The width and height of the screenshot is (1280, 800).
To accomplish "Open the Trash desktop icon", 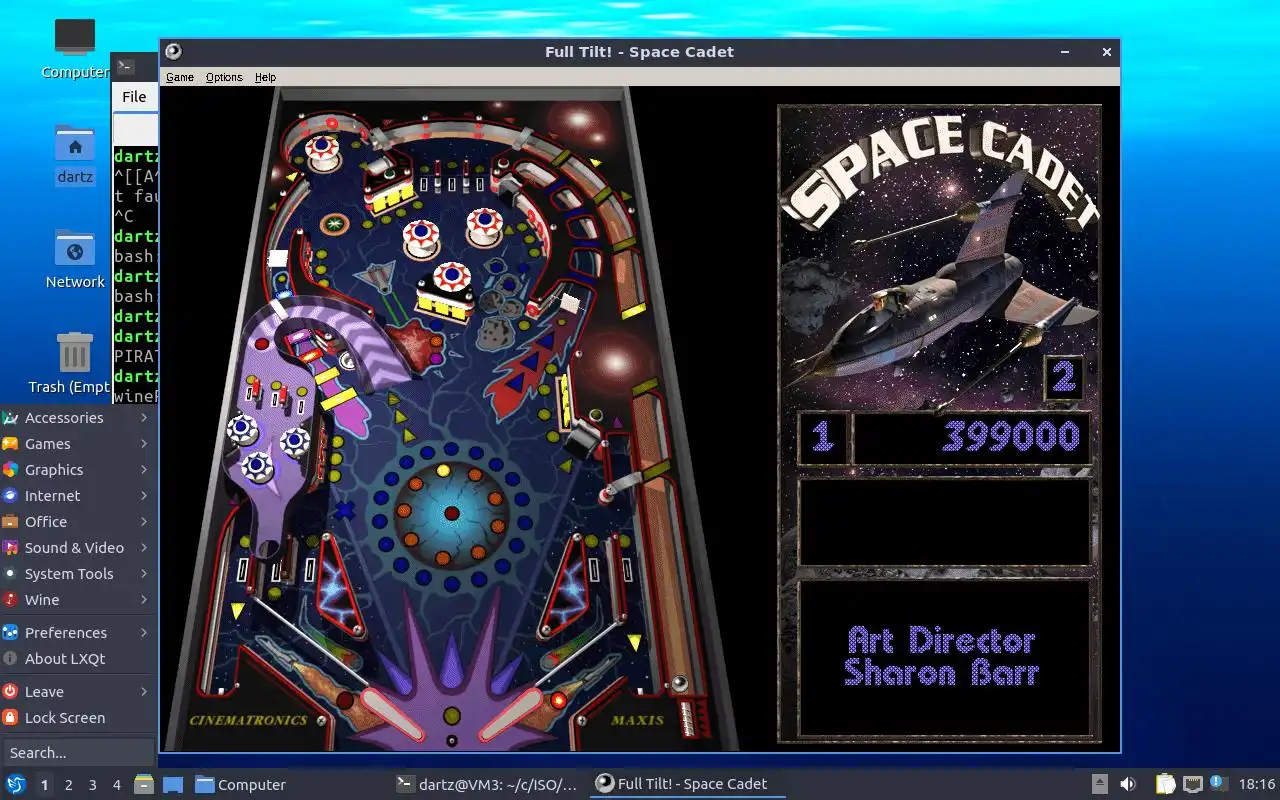I will [x=75, y=365].
